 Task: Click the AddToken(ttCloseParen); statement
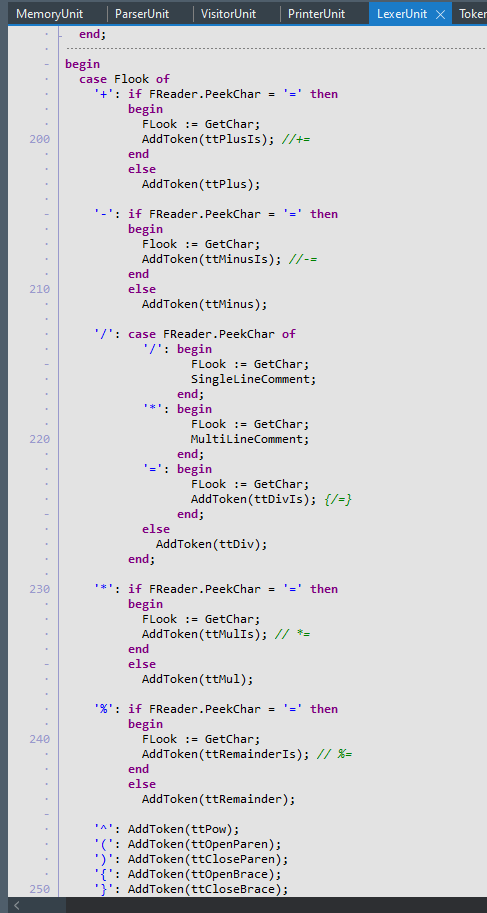(208, 859)
